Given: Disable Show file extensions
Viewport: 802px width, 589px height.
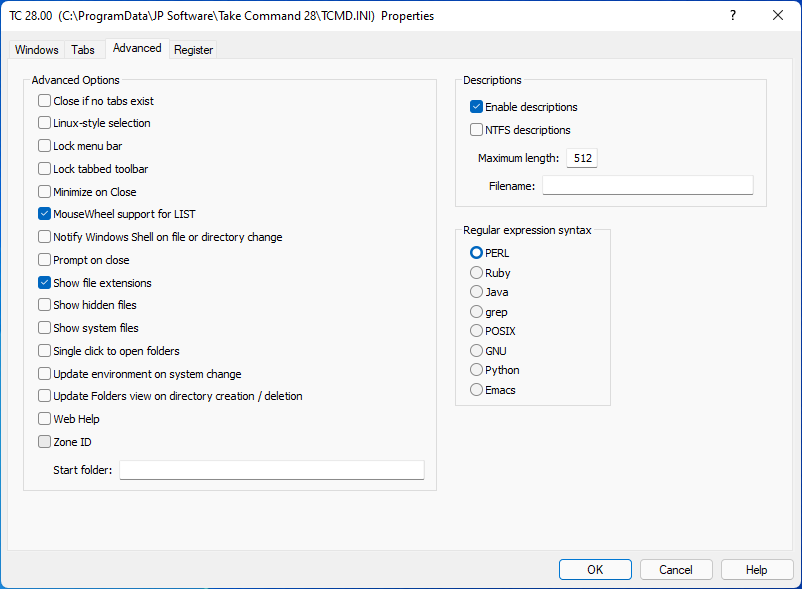Looking at the screenshot, I should [x=44, y=283].
